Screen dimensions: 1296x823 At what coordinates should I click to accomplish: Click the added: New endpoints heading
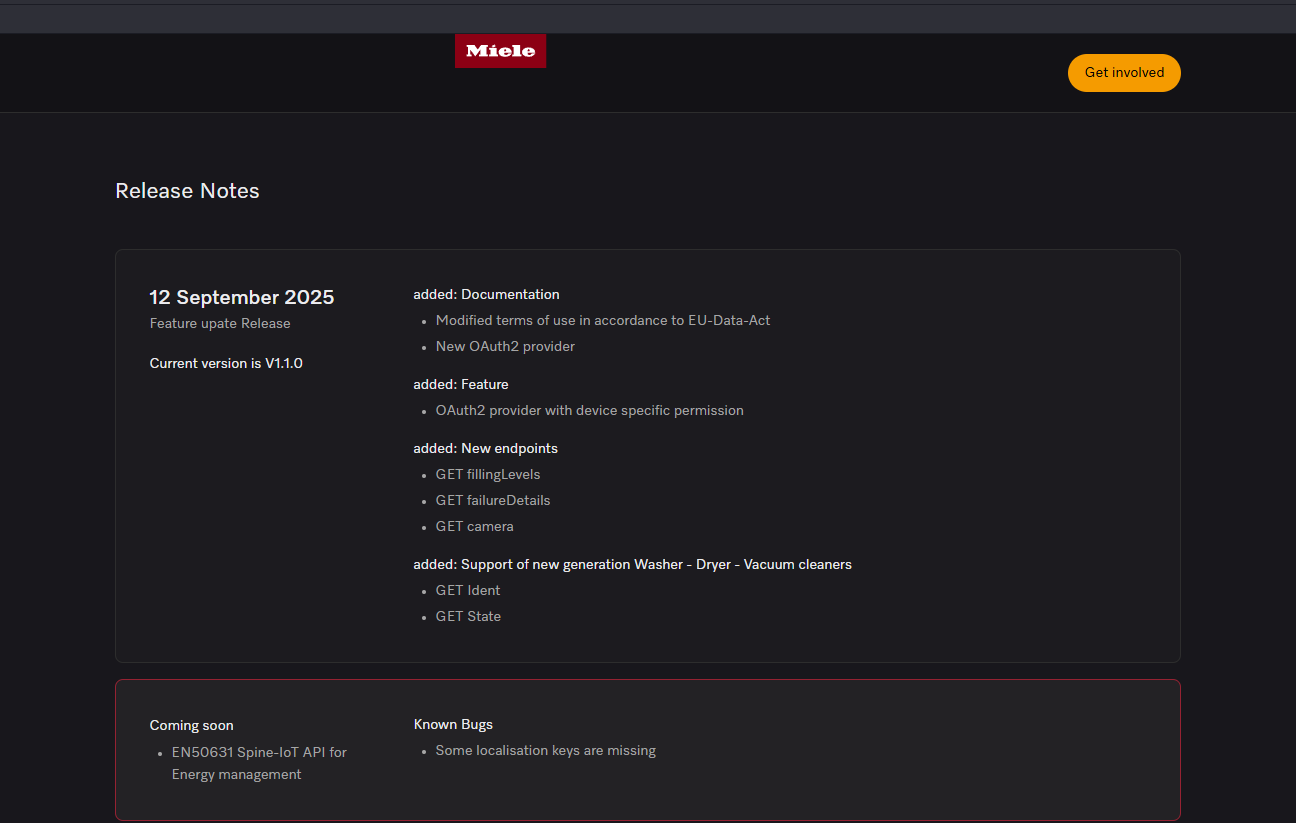tap(485, 448)
